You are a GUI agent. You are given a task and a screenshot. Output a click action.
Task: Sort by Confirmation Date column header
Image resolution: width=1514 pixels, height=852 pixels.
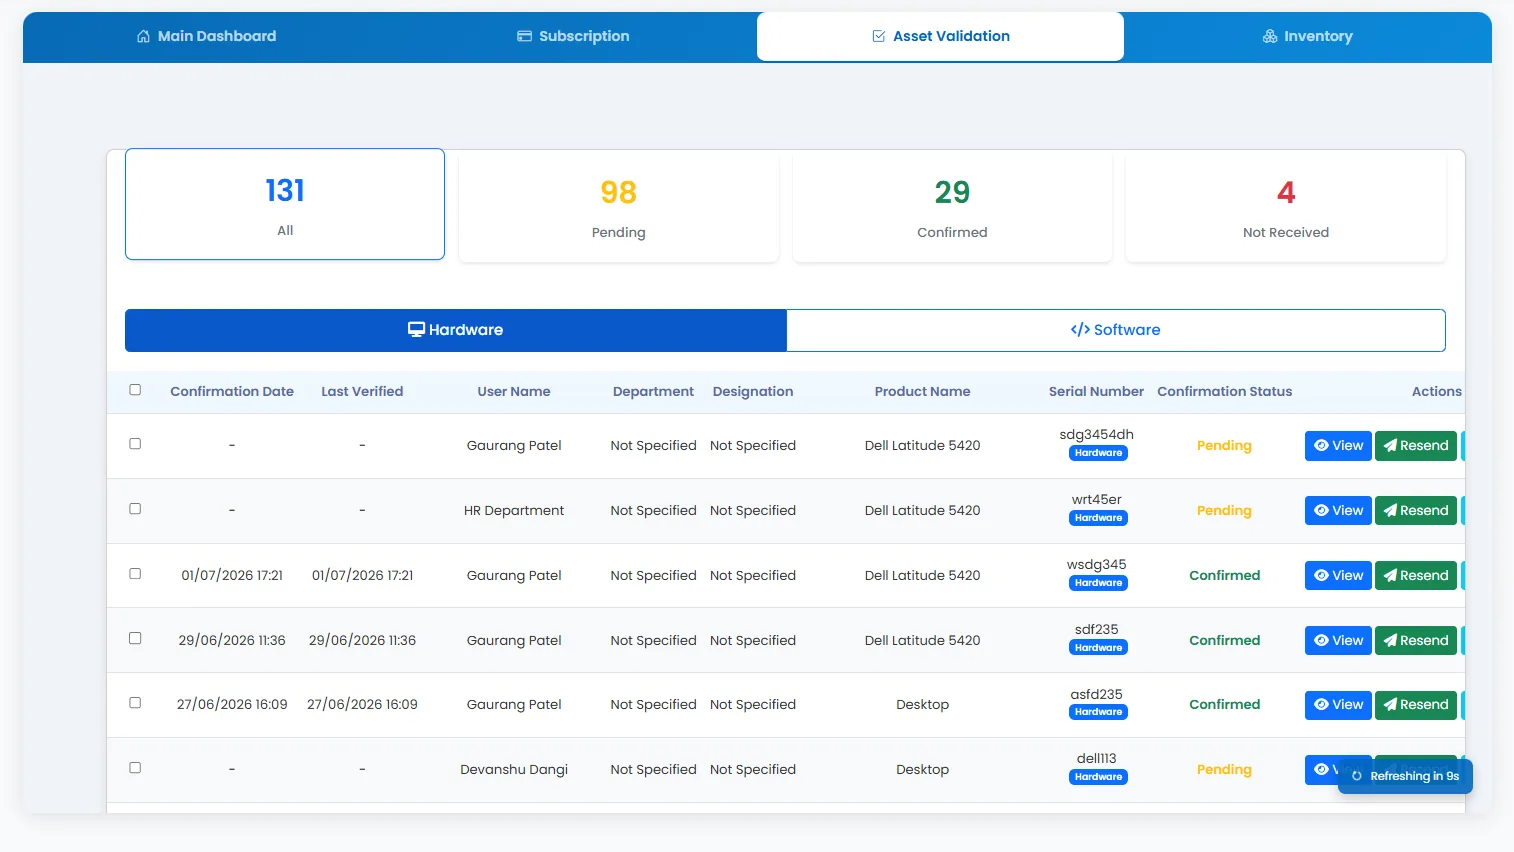click(232, 392)
